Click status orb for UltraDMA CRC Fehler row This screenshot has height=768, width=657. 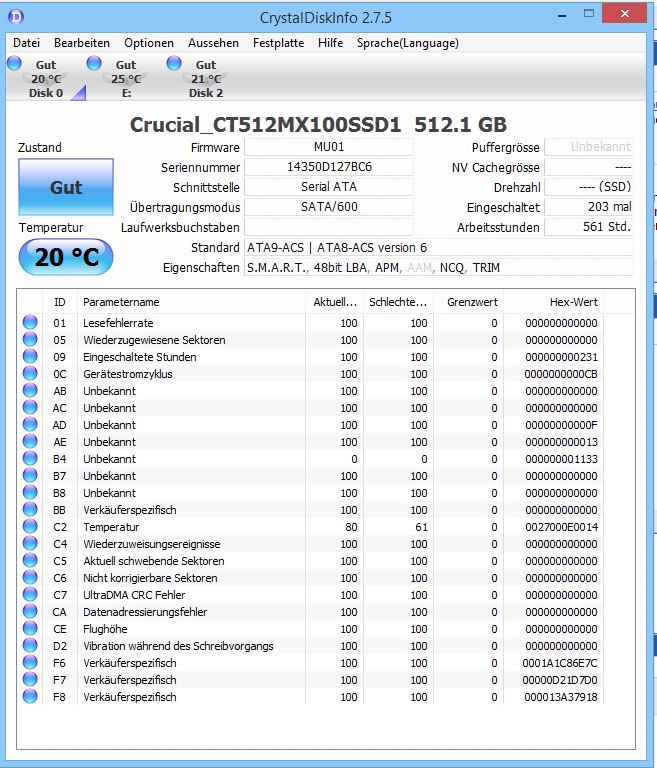30,594
